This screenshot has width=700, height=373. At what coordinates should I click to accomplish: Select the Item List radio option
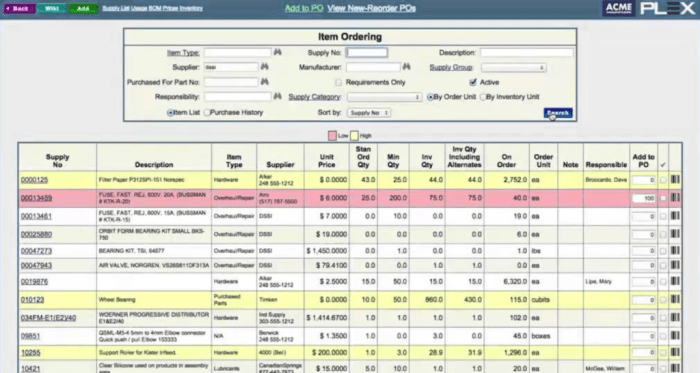(170, 112)
